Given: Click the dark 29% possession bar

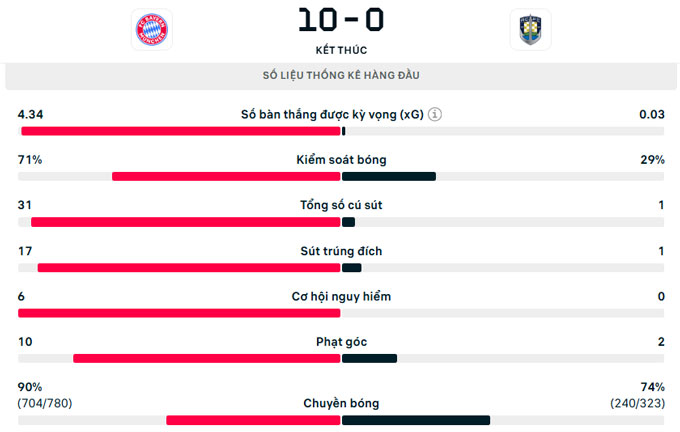Looking at the screenshot, I should (x=389, y=177).
